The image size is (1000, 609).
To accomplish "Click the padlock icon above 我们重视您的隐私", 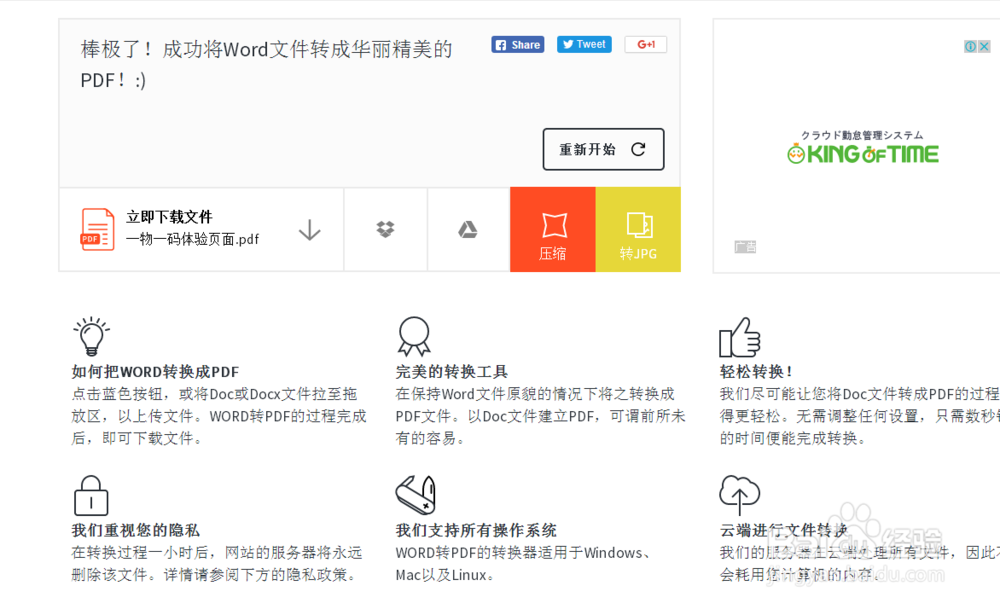I will [x=91, y=494].
